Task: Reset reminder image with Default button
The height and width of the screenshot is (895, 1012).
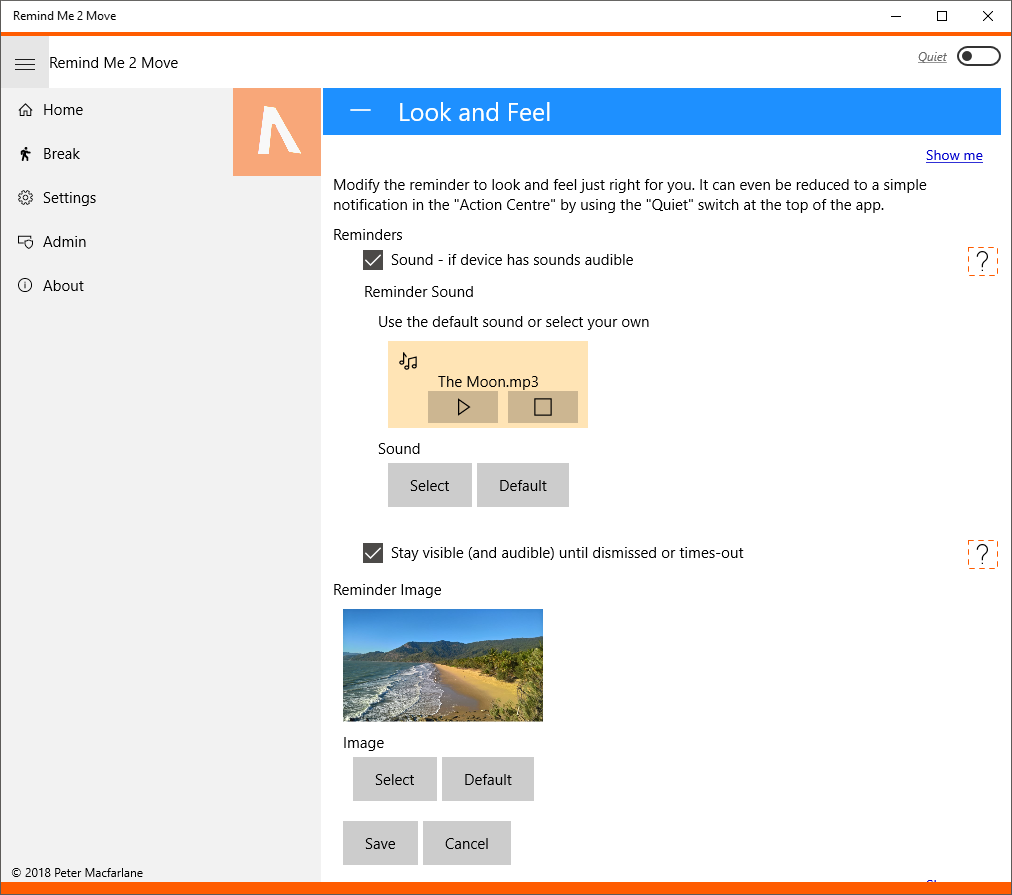Action: point(488,780)
